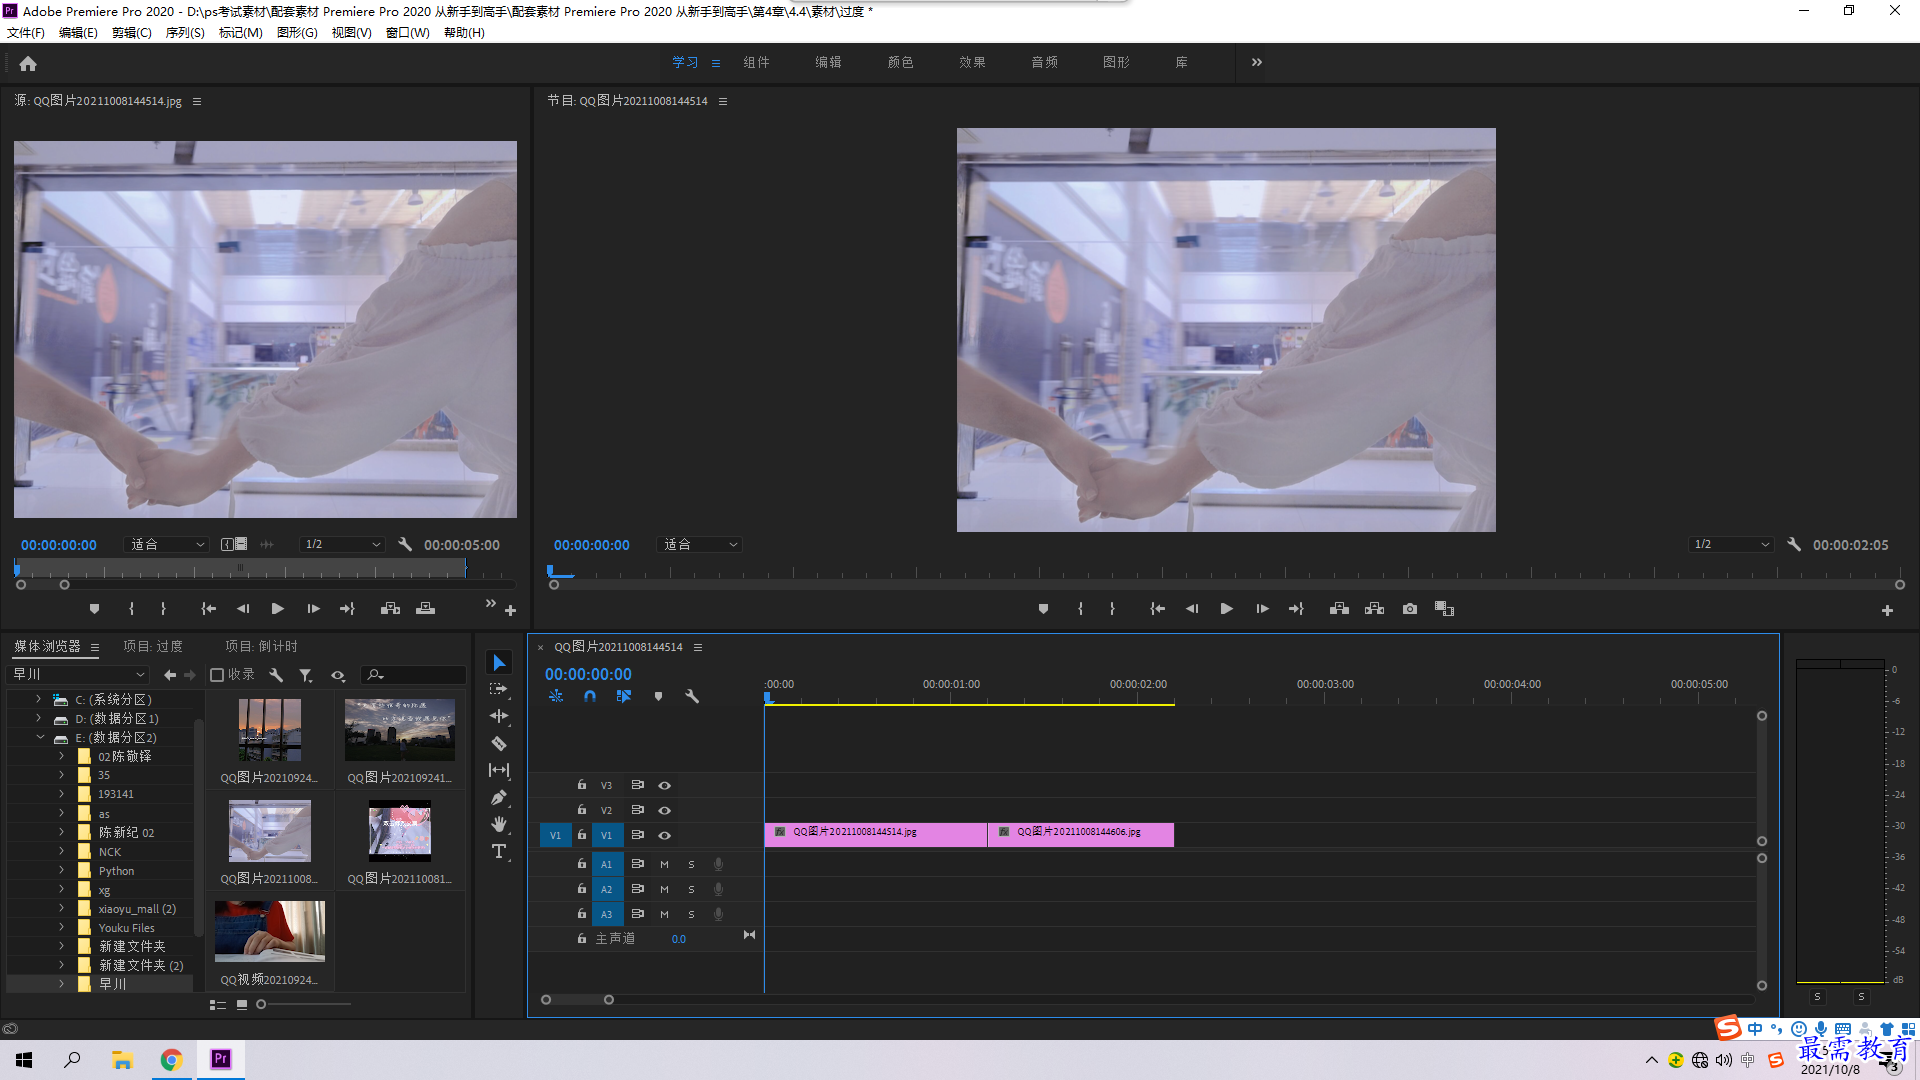
Task: Open Source monitor zoom level 适合 dropdown
Action: [x=167, y=545]
